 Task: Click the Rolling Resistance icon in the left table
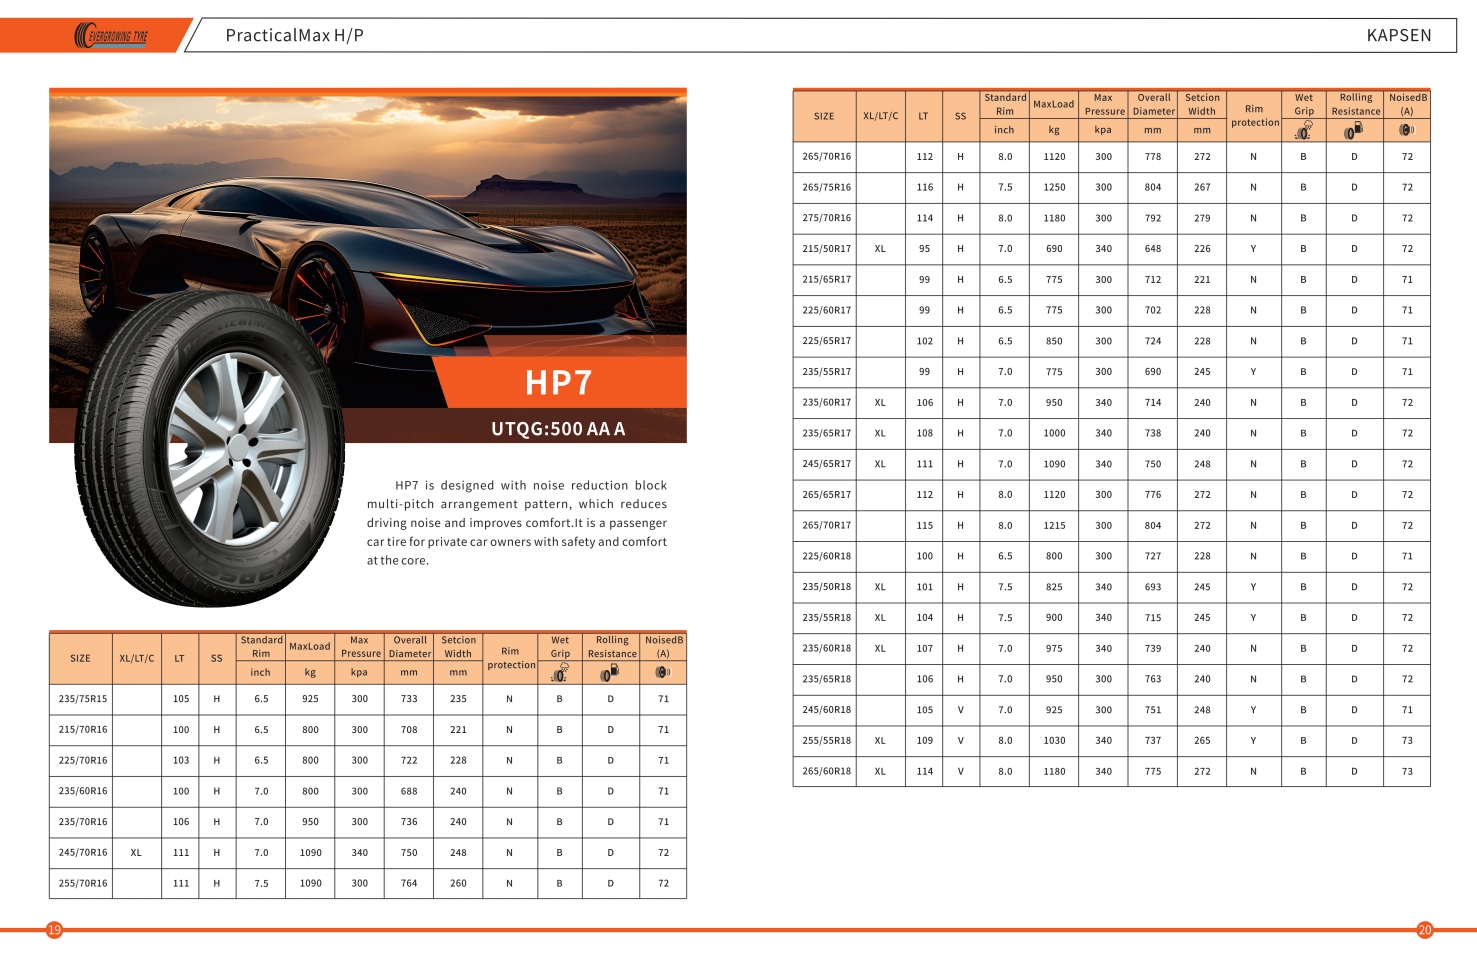point(610,673)
